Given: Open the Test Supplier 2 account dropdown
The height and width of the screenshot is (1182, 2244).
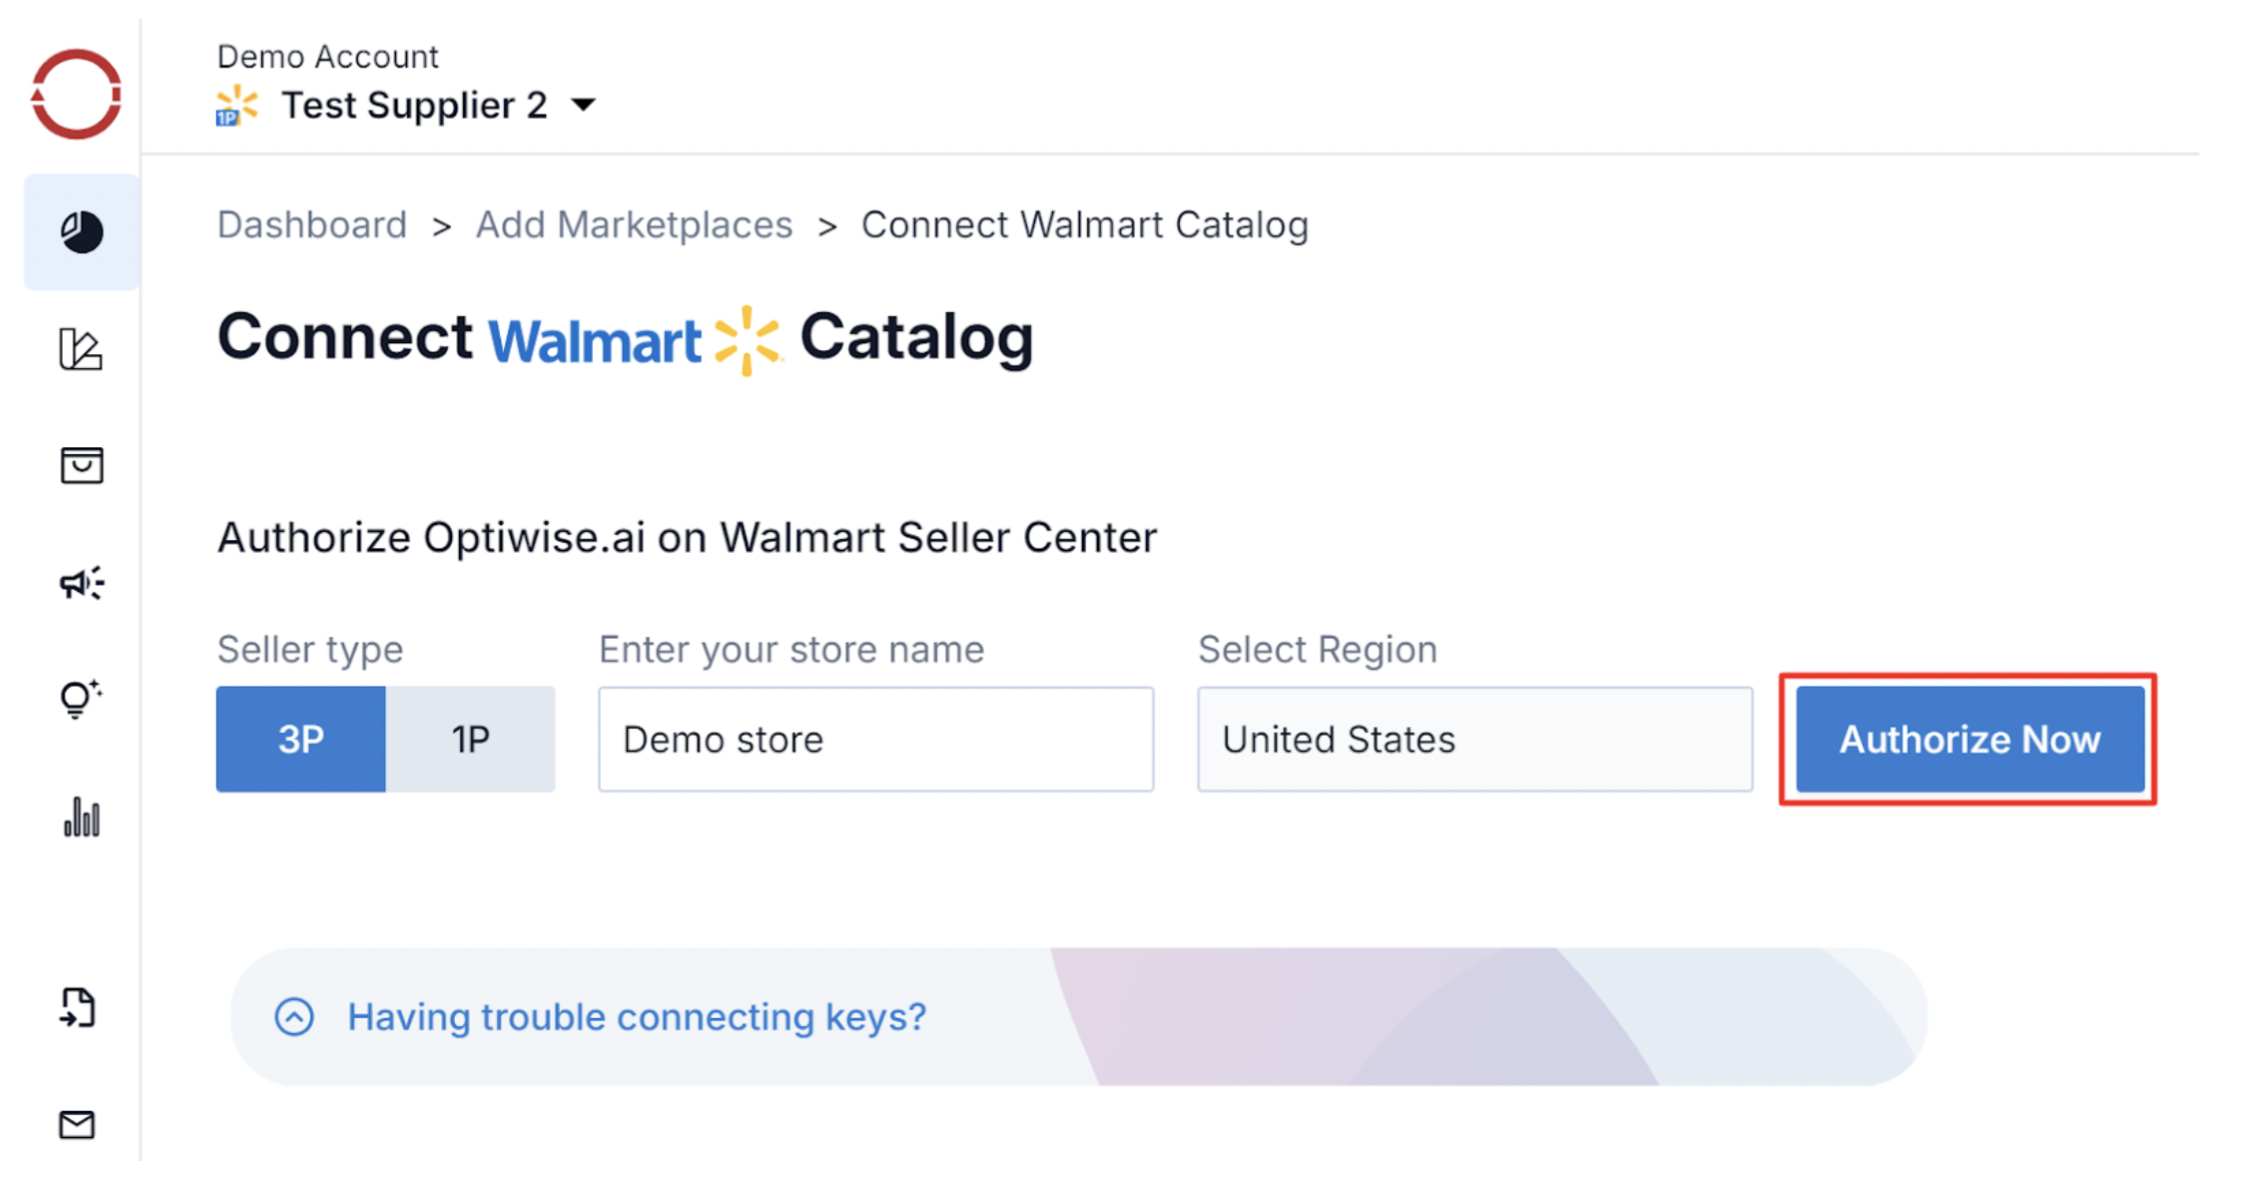Looking at the screenshot, I should tap(584, 105).
